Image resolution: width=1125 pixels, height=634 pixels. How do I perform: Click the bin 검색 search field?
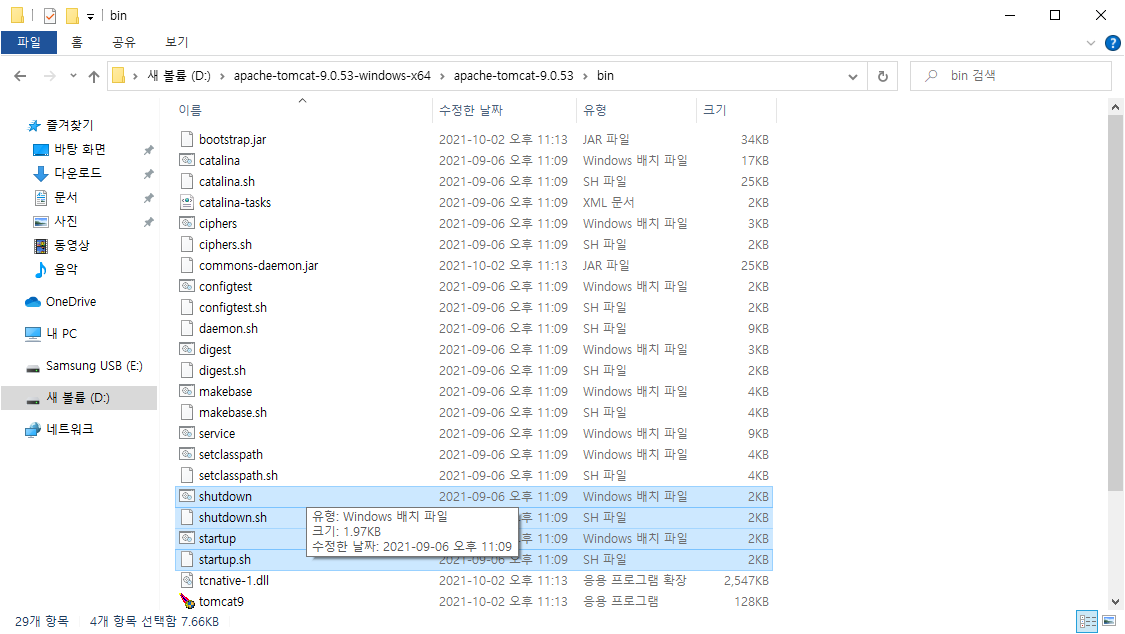point(1011,76)
